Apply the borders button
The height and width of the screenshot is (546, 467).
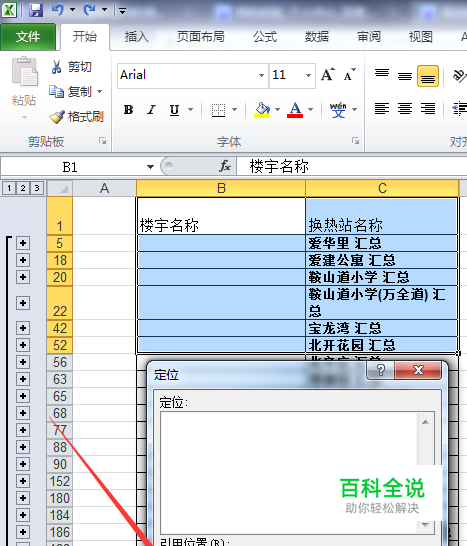(218, 110)
